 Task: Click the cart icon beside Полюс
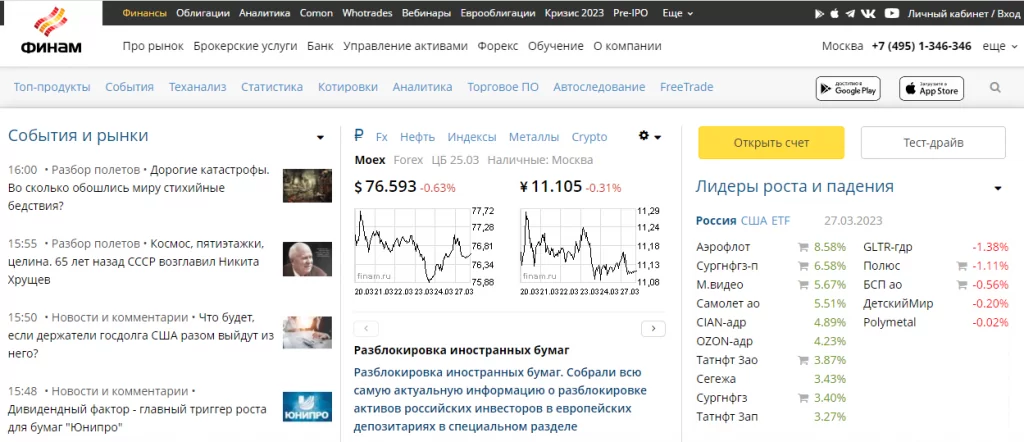click(962, 265)
